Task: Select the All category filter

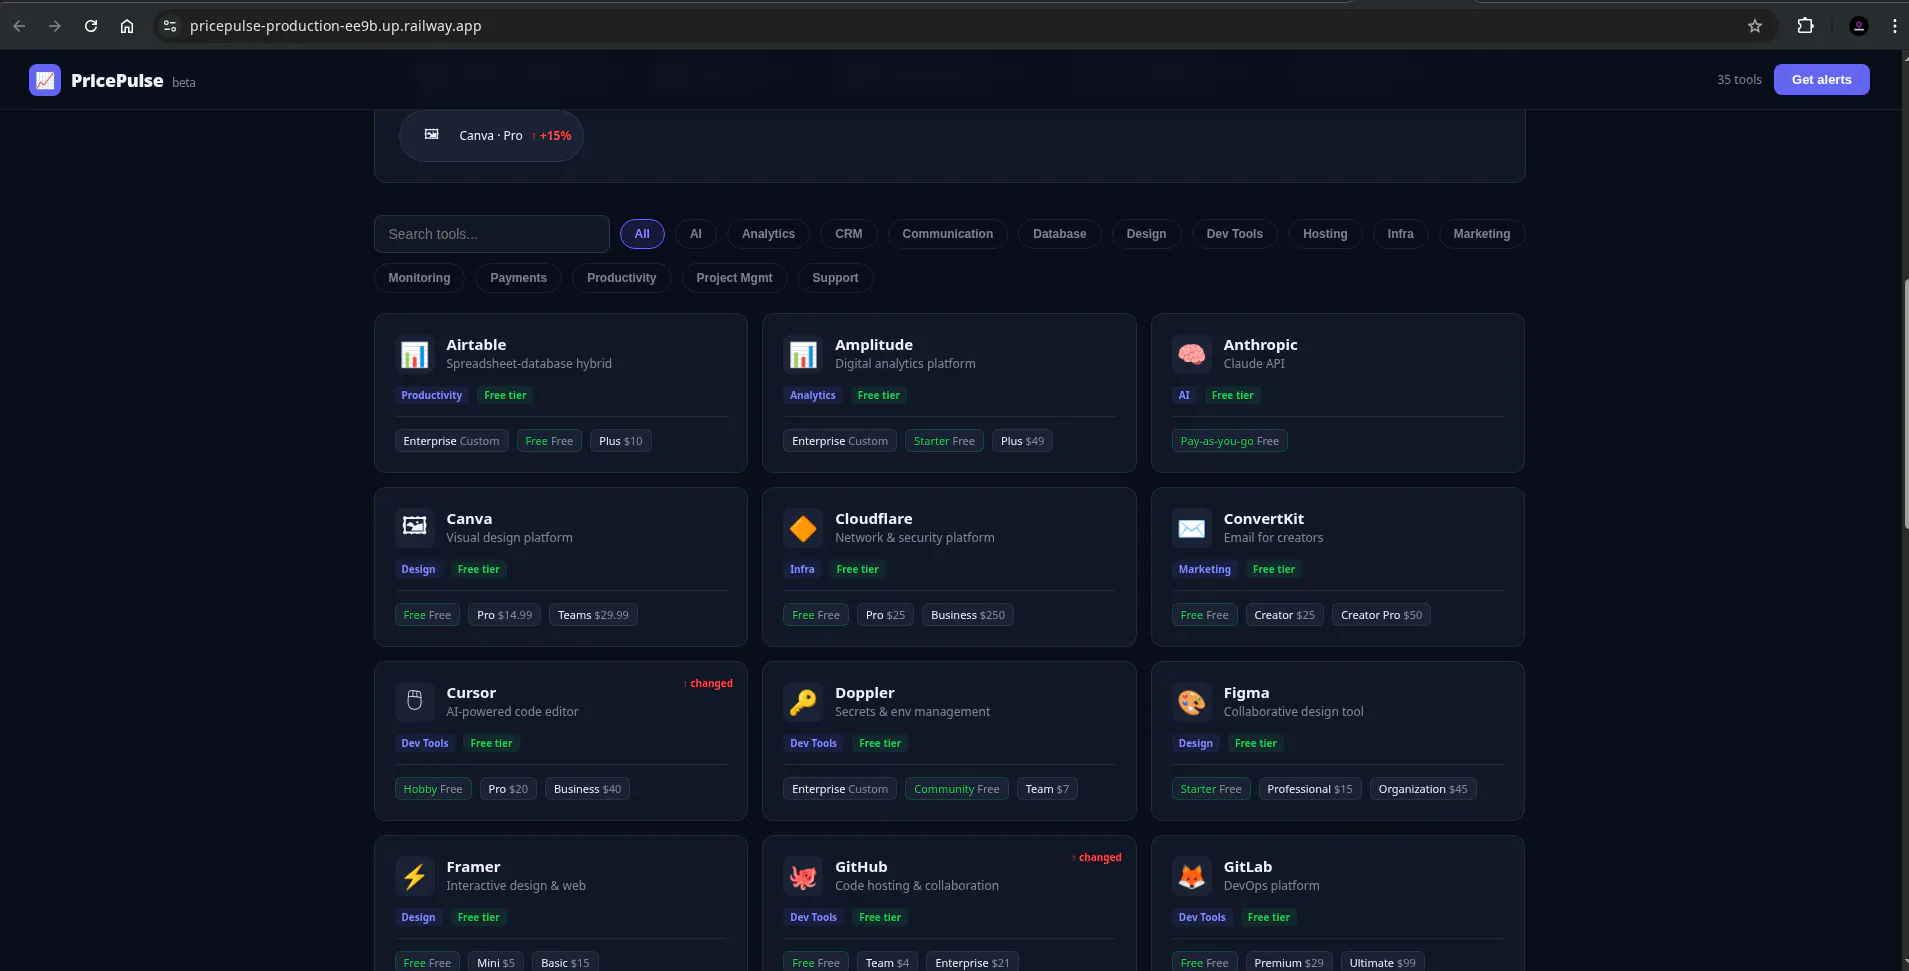Action: [x=642, y=234]
